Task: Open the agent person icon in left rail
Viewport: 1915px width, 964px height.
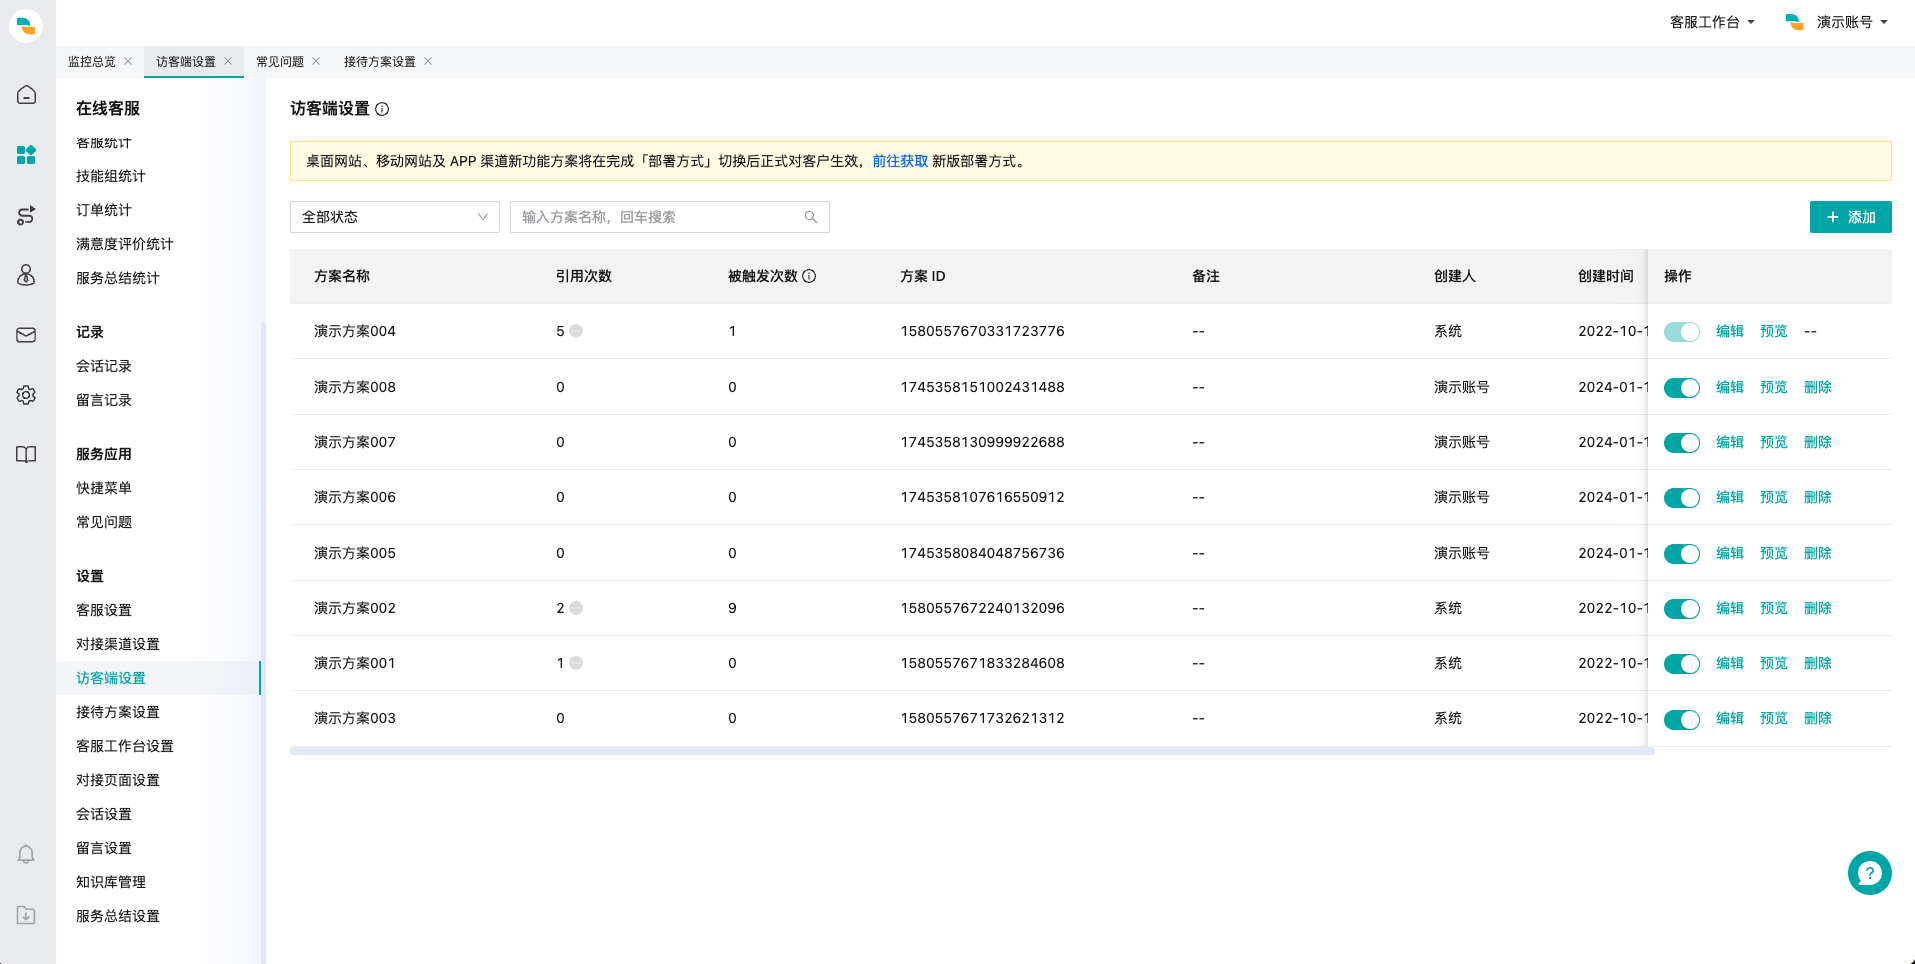Action: (26, 275)
